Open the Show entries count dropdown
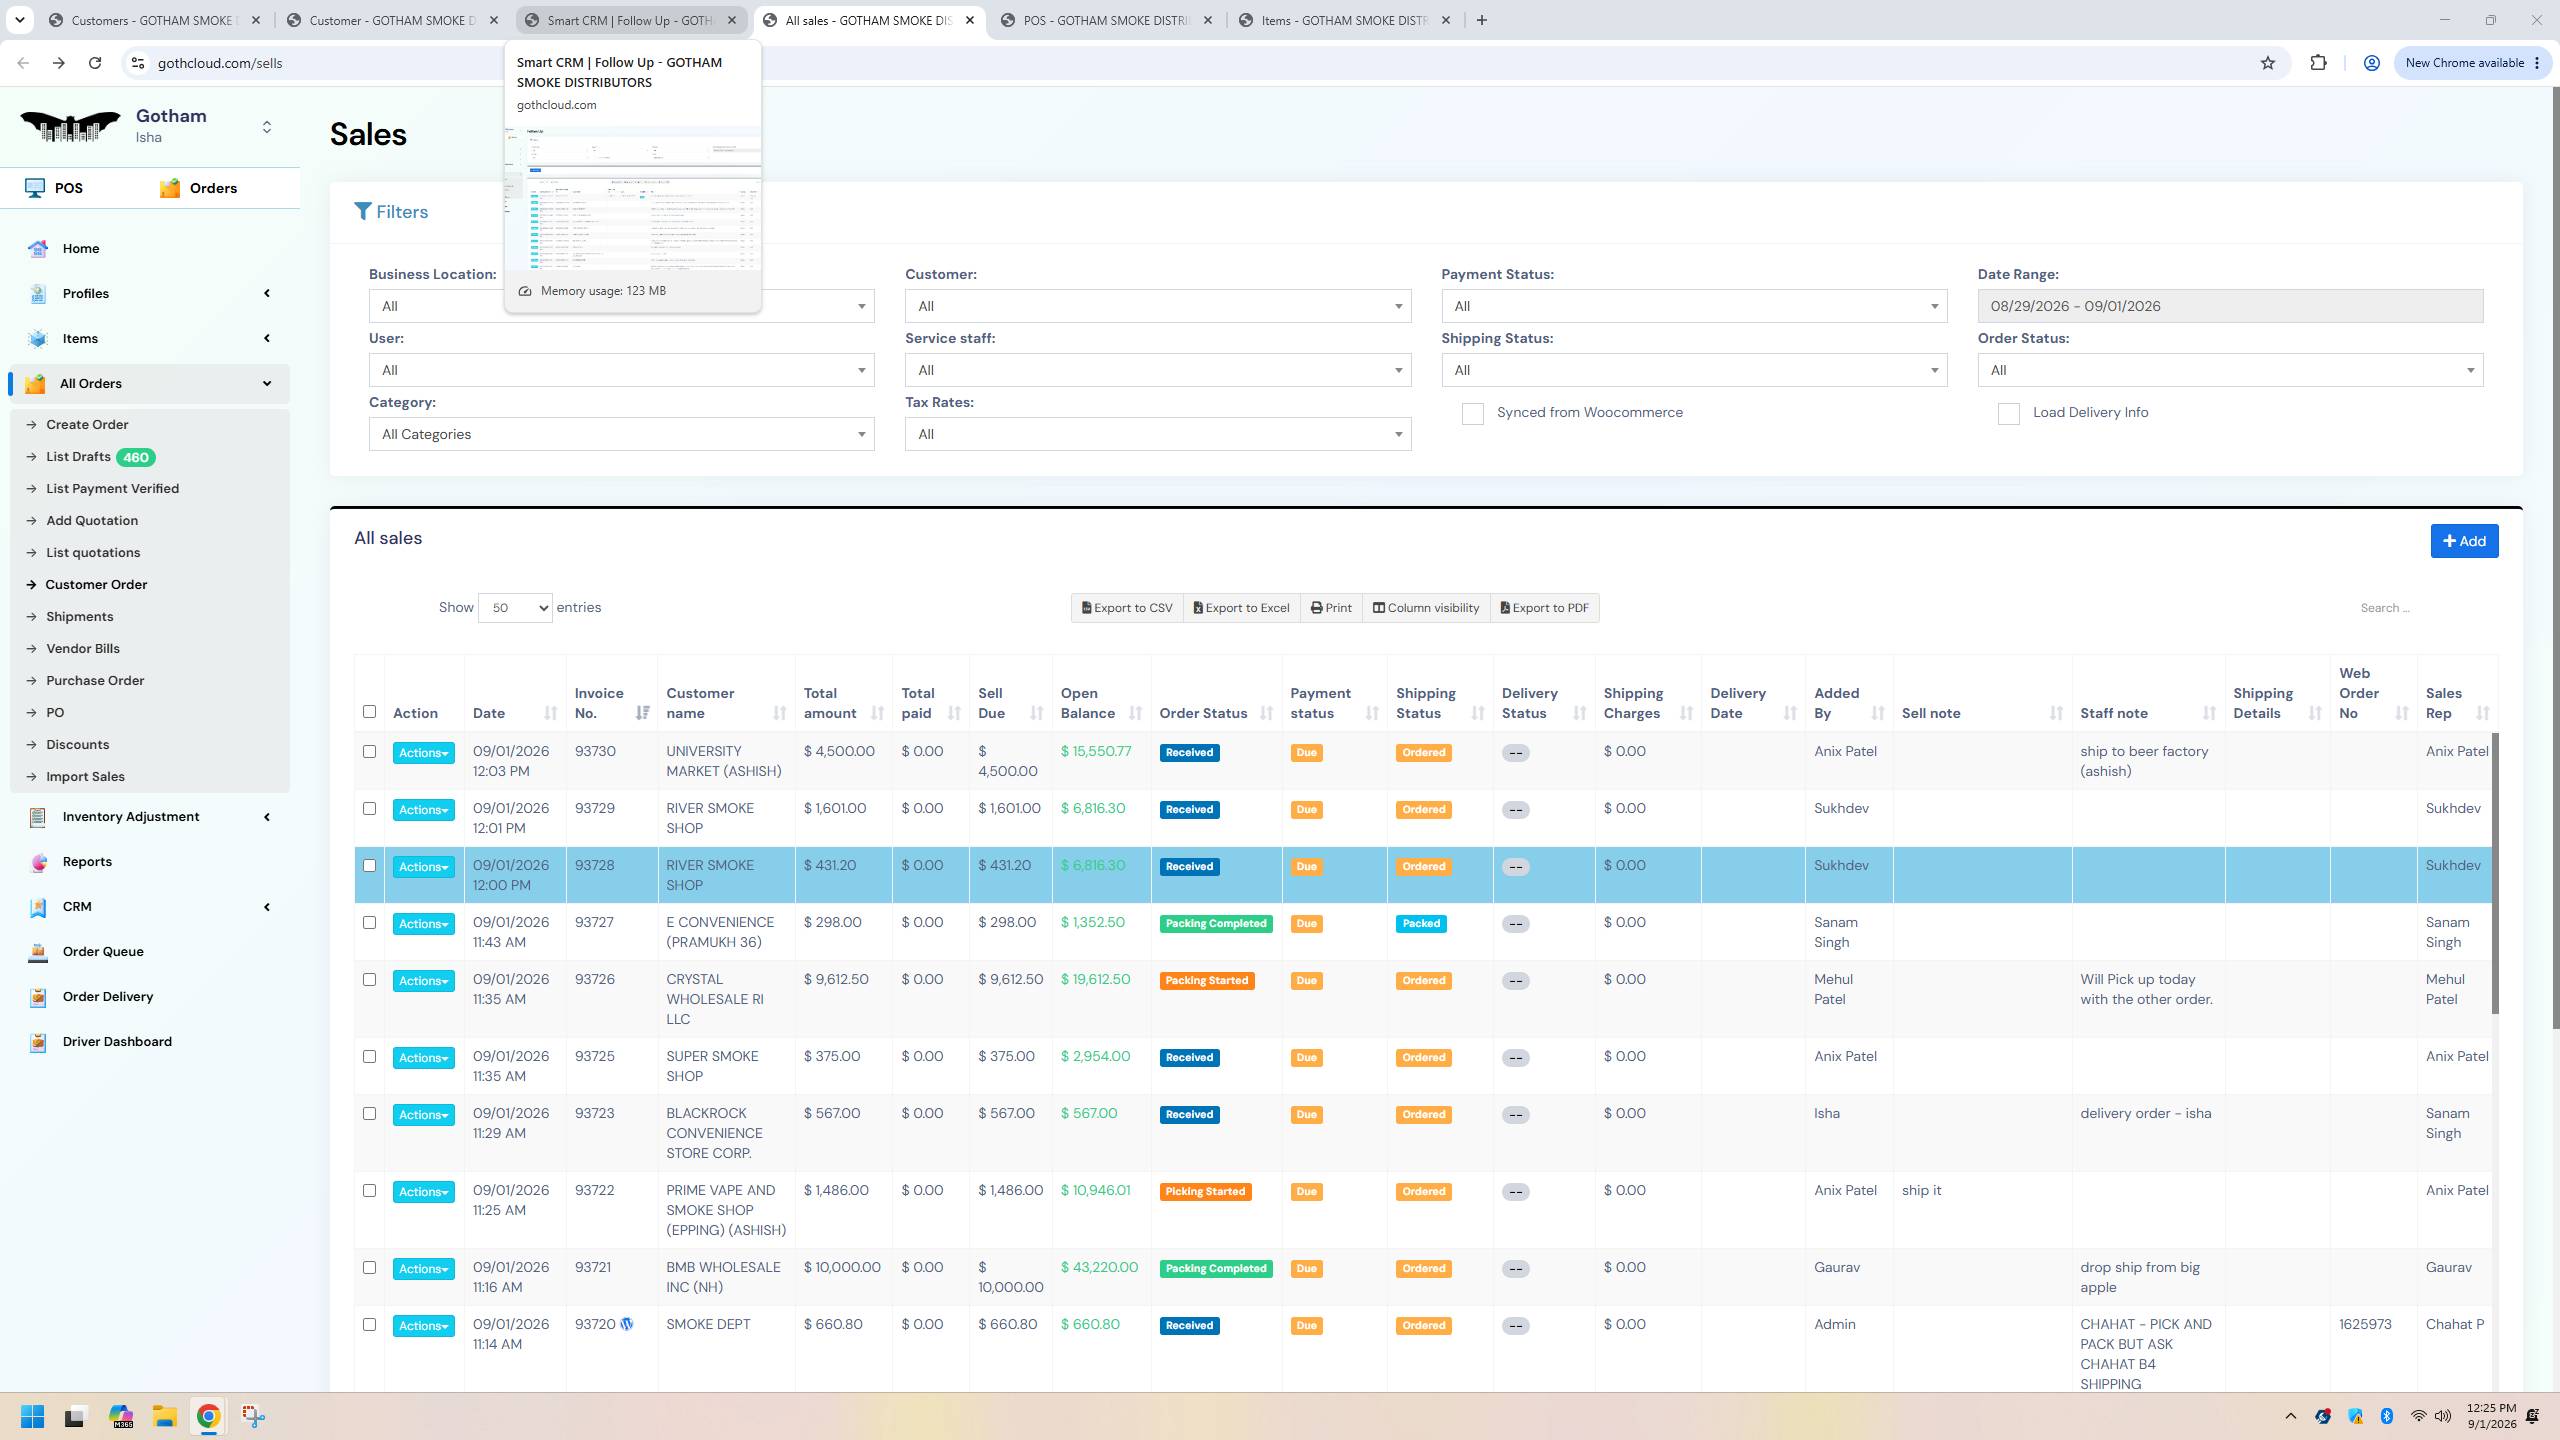This screenshot has height=1440, width=2560. (x=515, y=608)
